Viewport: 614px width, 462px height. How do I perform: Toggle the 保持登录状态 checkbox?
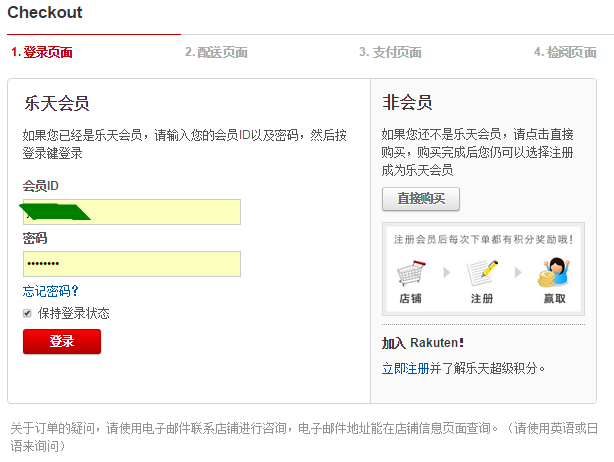(27, 313)
